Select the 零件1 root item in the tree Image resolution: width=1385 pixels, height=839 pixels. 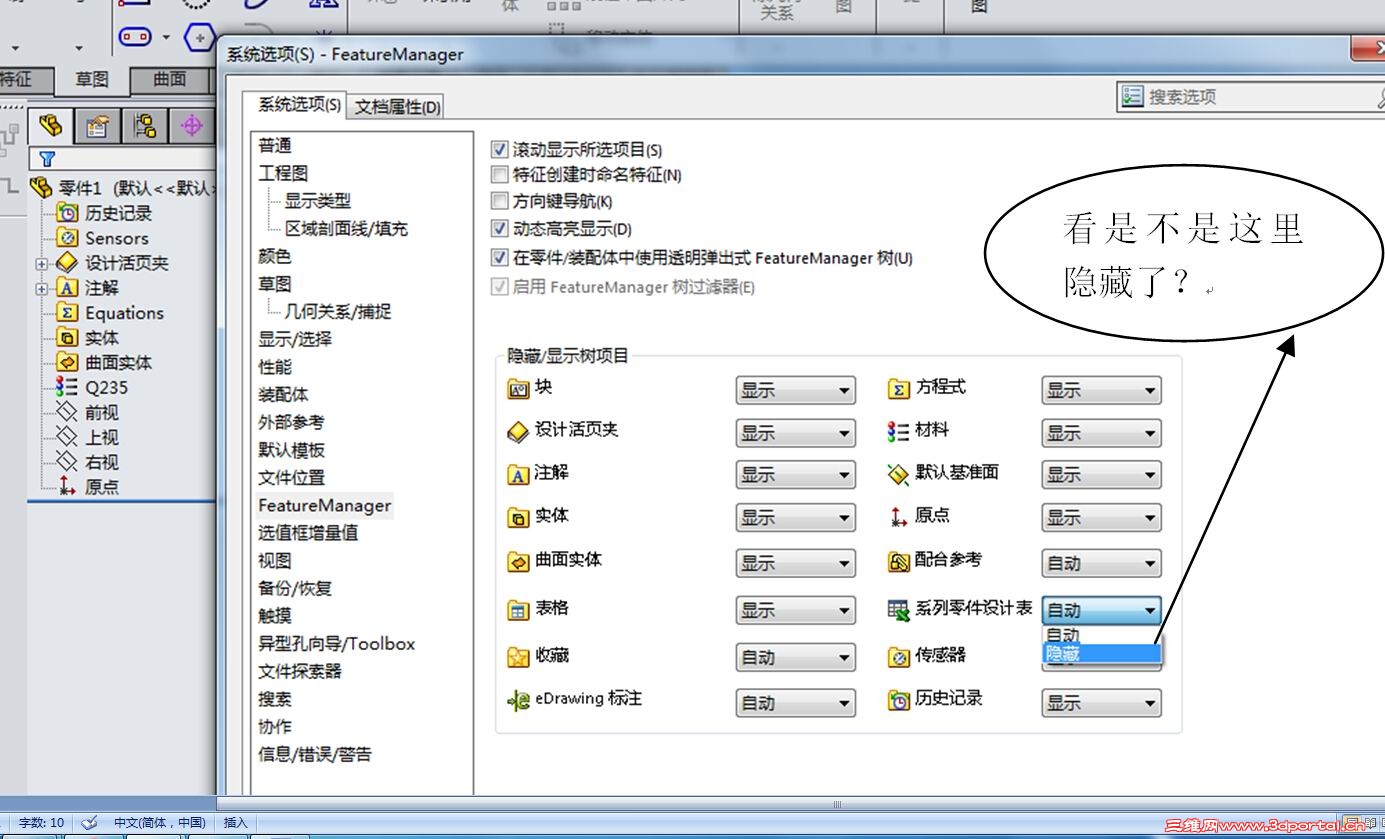coord(125,188)
